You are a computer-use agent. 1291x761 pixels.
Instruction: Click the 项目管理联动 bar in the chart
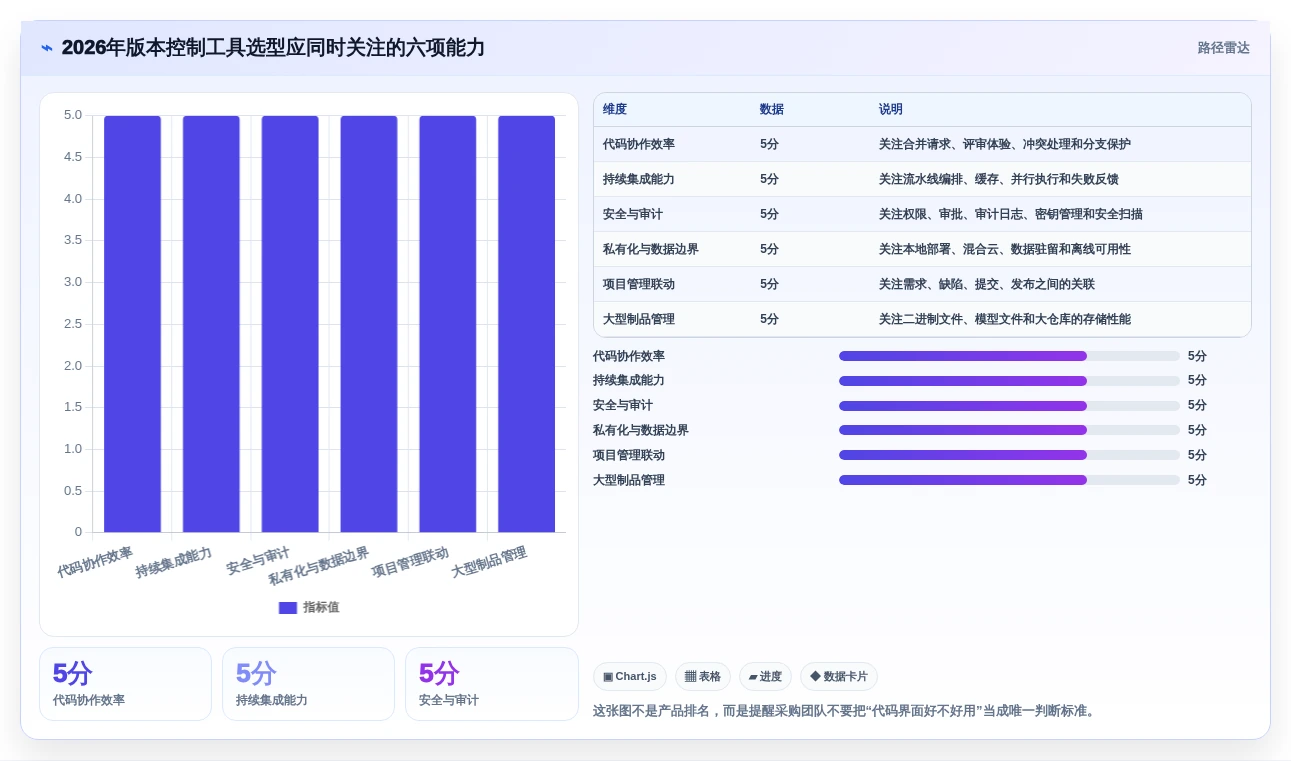click(x=448, y=323)
